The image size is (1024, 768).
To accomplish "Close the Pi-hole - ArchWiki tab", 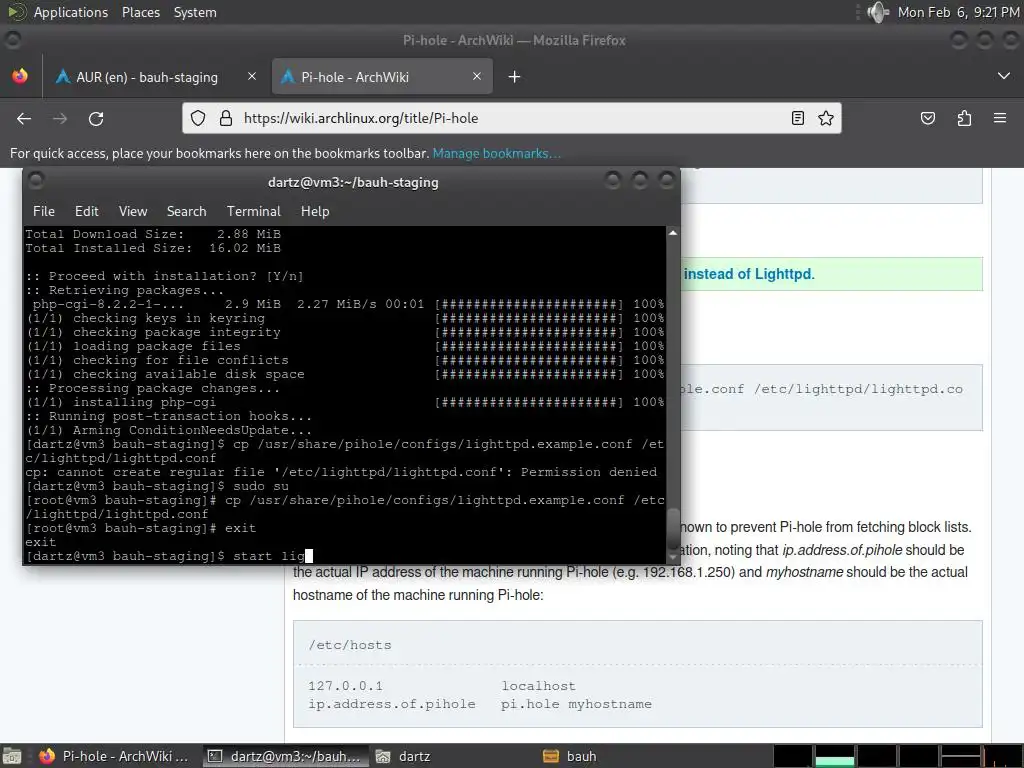I will [477, 76].
